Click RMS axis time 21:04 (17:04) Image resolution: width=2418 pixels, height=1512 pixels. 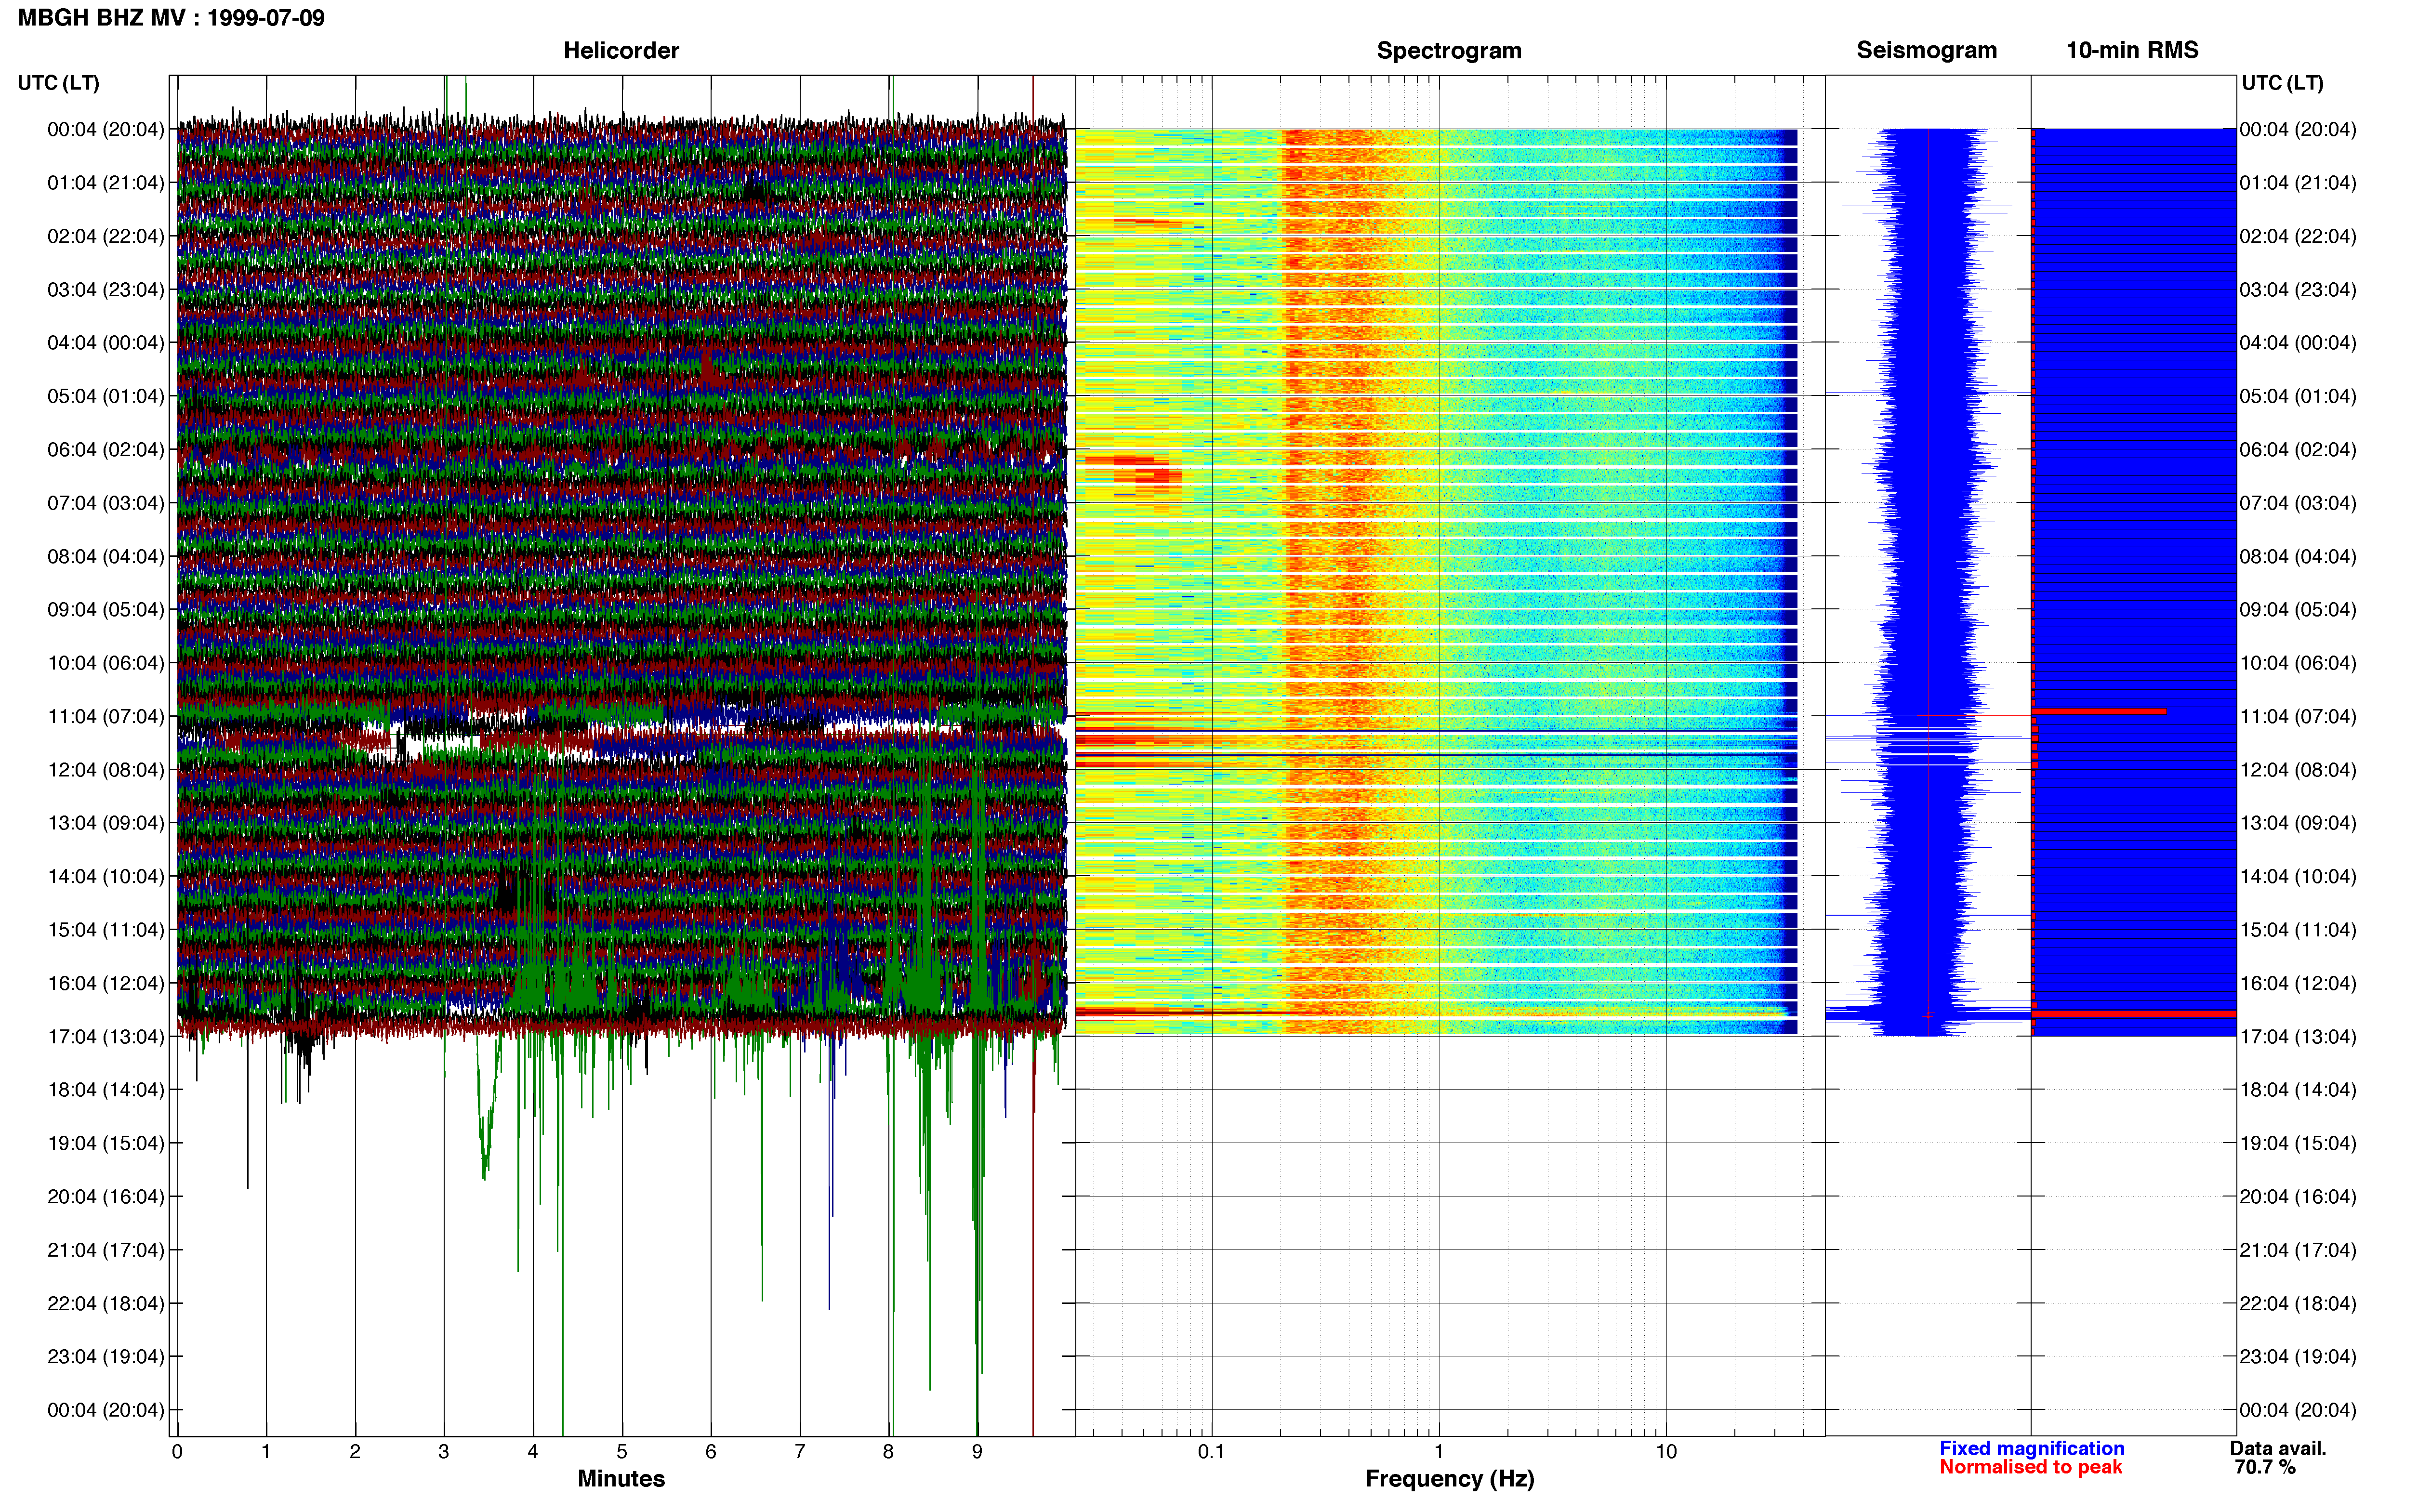pos(2298,1250)
